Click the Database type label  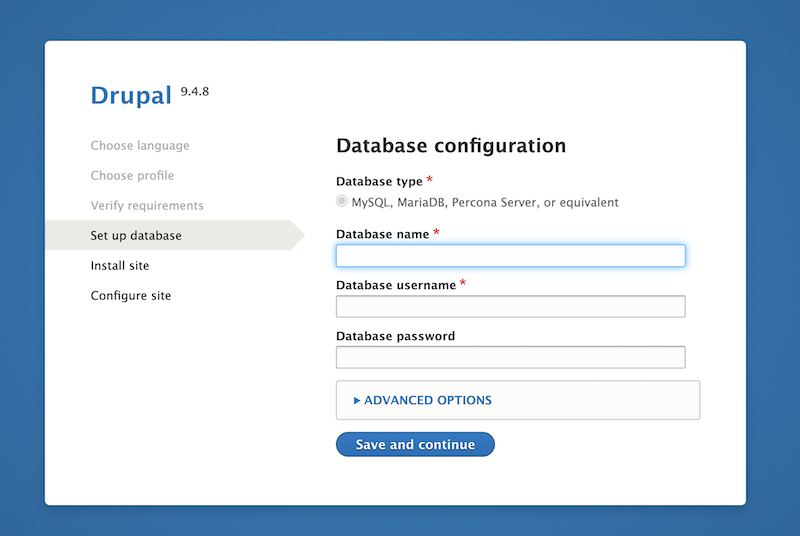point(379,182)
